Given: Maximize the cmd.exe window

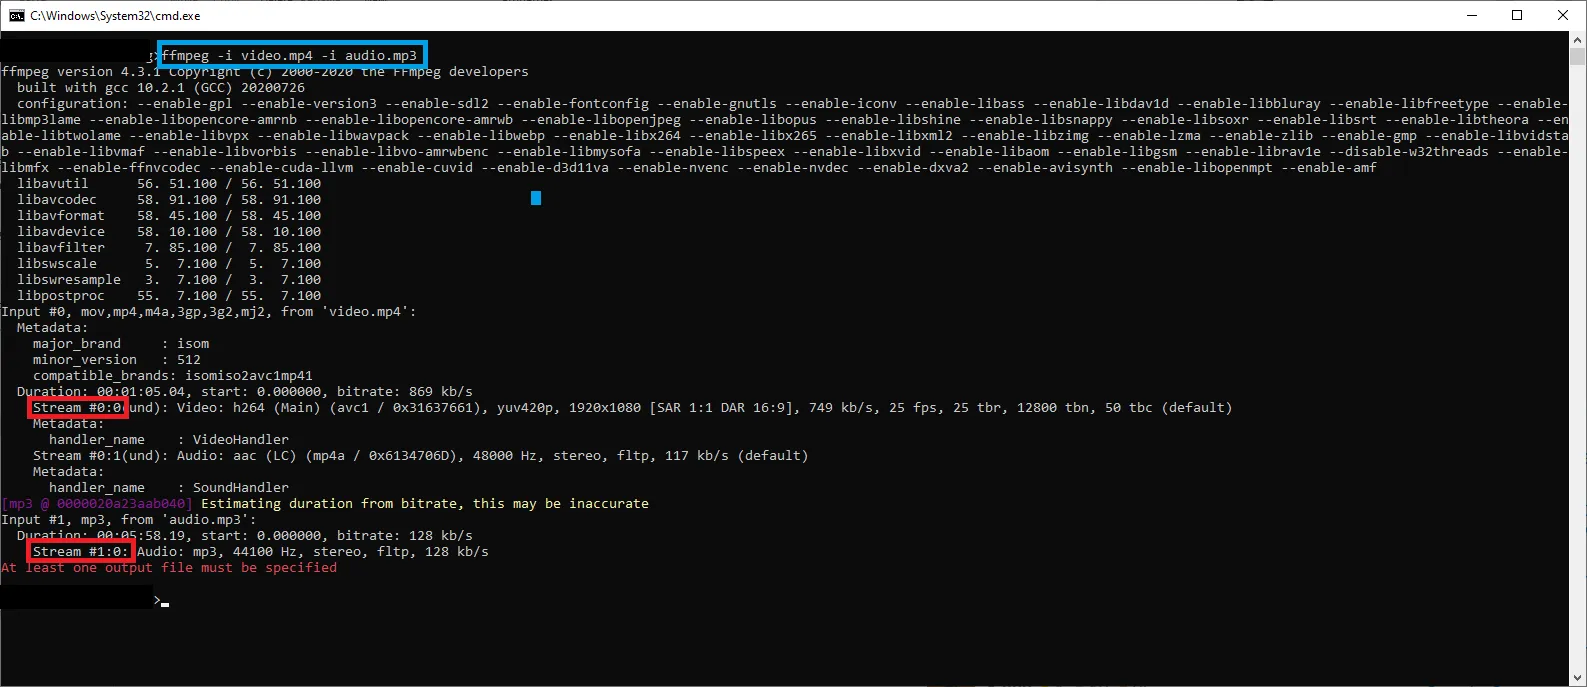Looking at the screenshot, I should pyautogui.click(x=1517, y=15).
